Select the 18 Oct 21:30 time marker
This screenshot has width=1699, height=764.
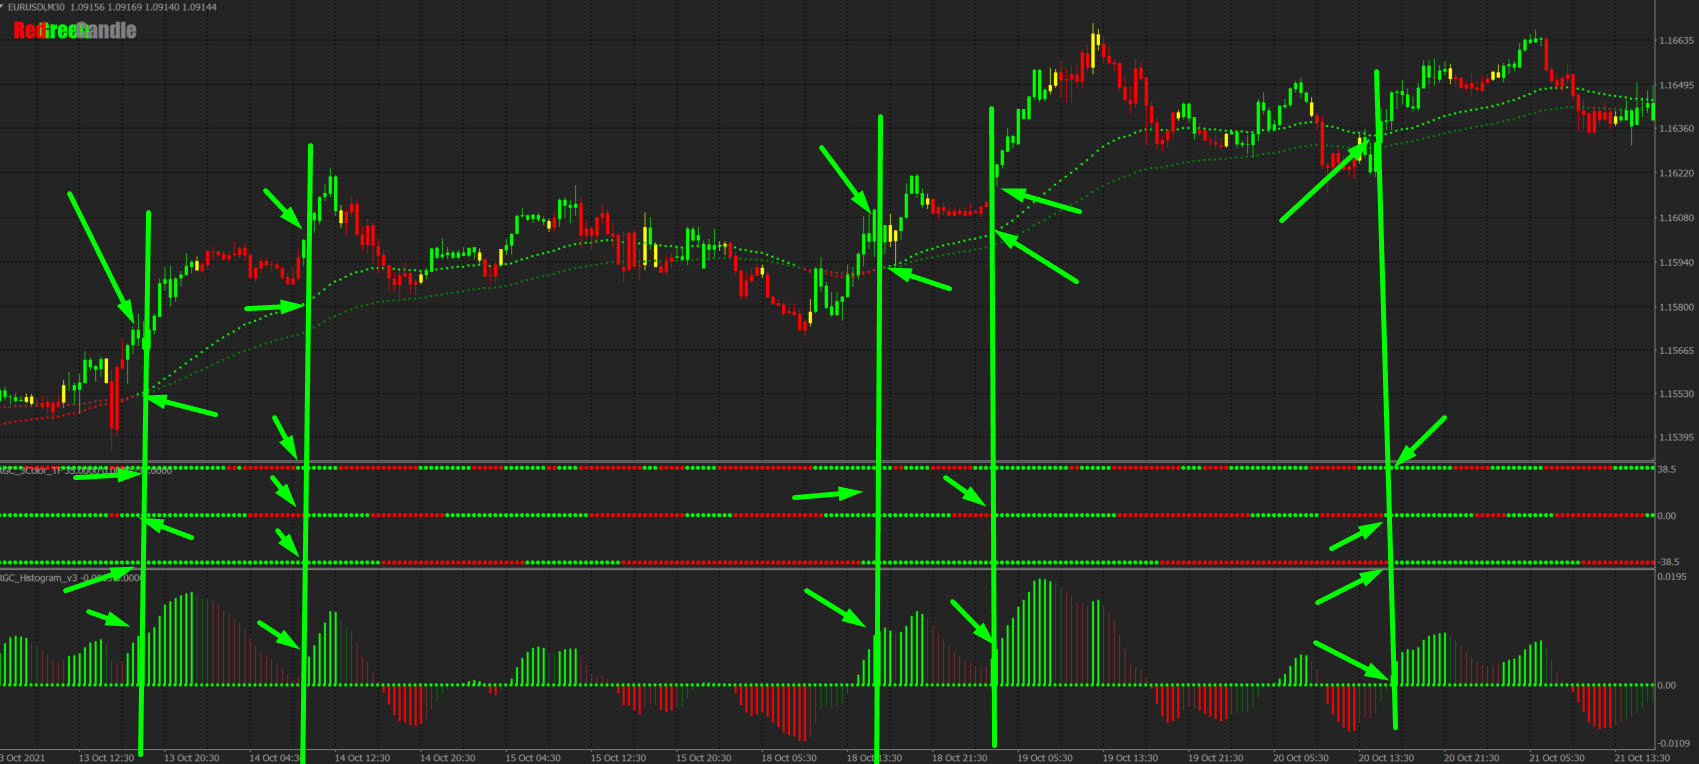pyautogui.click(x=959, y=758)
